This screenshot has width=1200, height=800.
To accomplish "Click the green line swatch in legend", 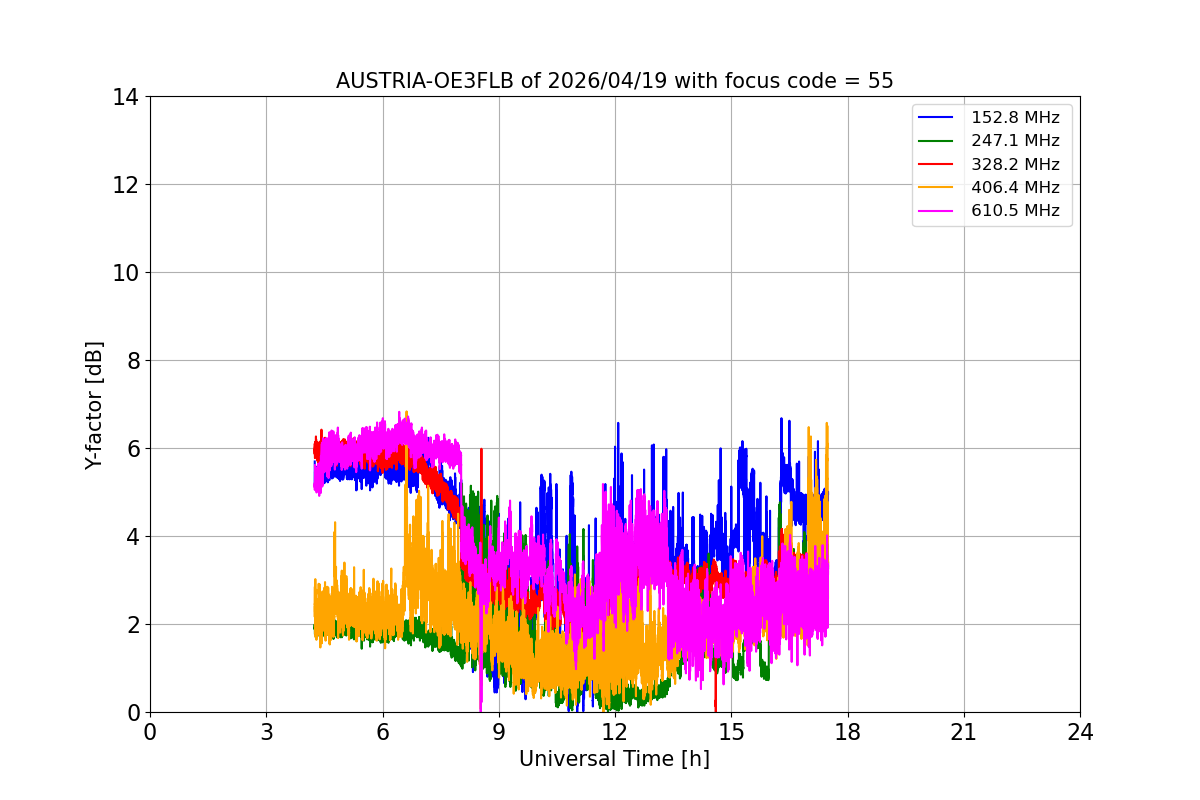I will click(937, 141).
